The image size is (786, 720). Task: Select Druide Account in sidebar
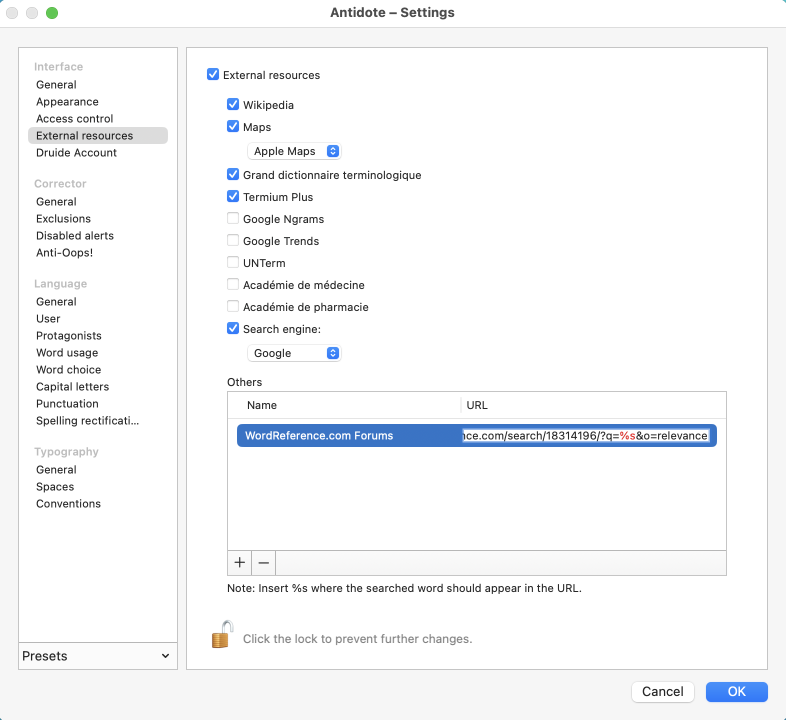76,153
